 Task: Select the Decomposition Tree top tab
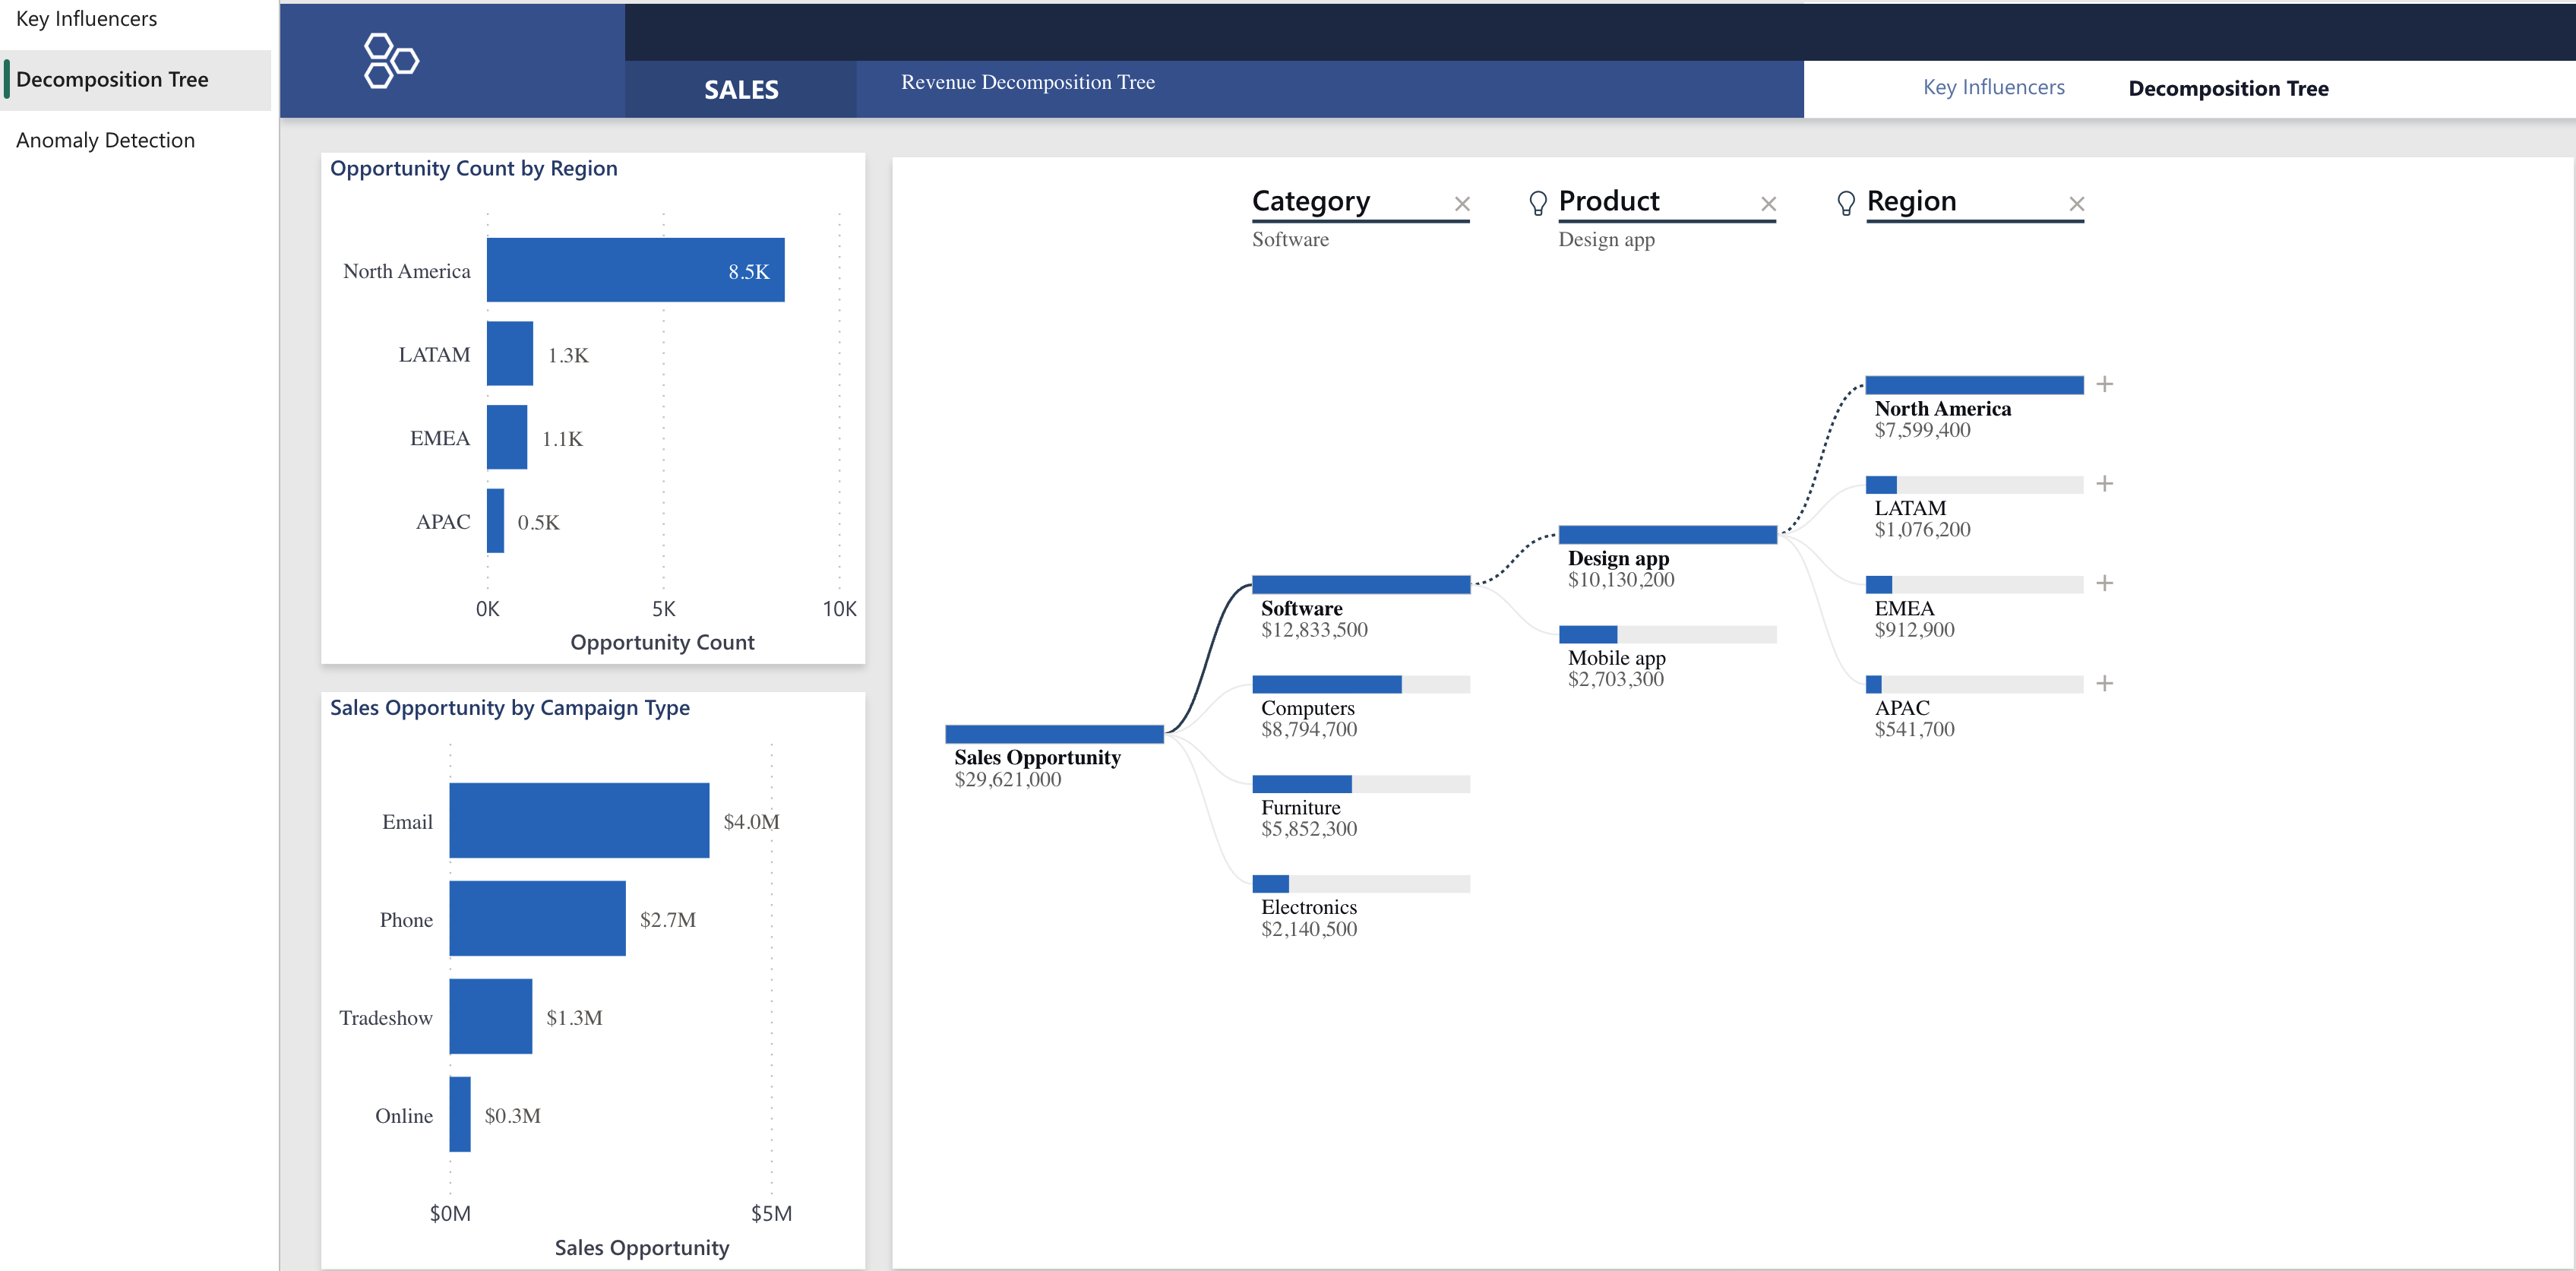(x=2227, y=88)
